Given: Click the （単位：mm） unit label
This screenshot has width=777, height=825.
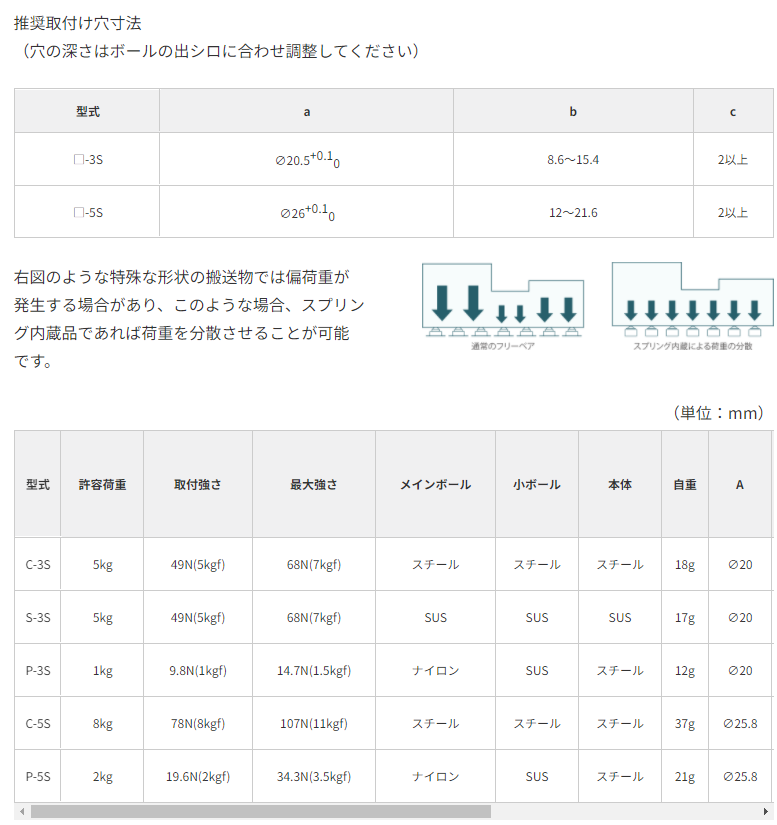Looking at the screenshot, I should coord(718,412).
